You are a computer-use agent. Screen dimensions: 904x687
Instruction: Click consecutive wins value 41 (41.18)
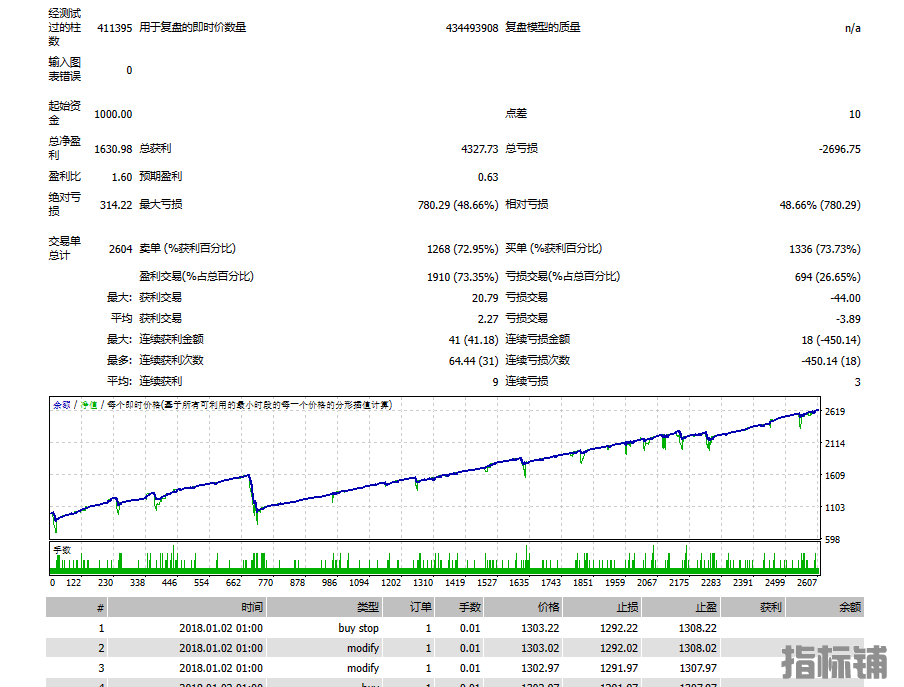point(473,340)
